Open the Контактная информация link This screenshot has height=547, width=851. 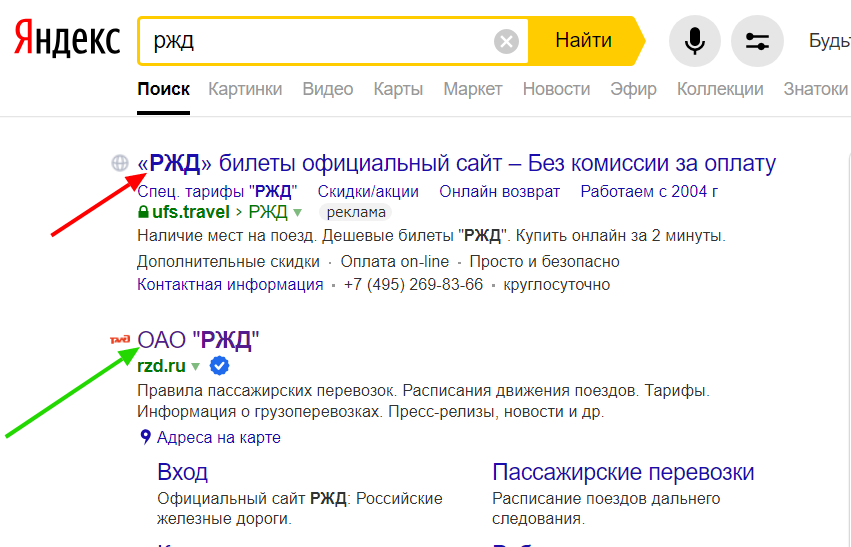pyautogui.click(x=230, y=284)
